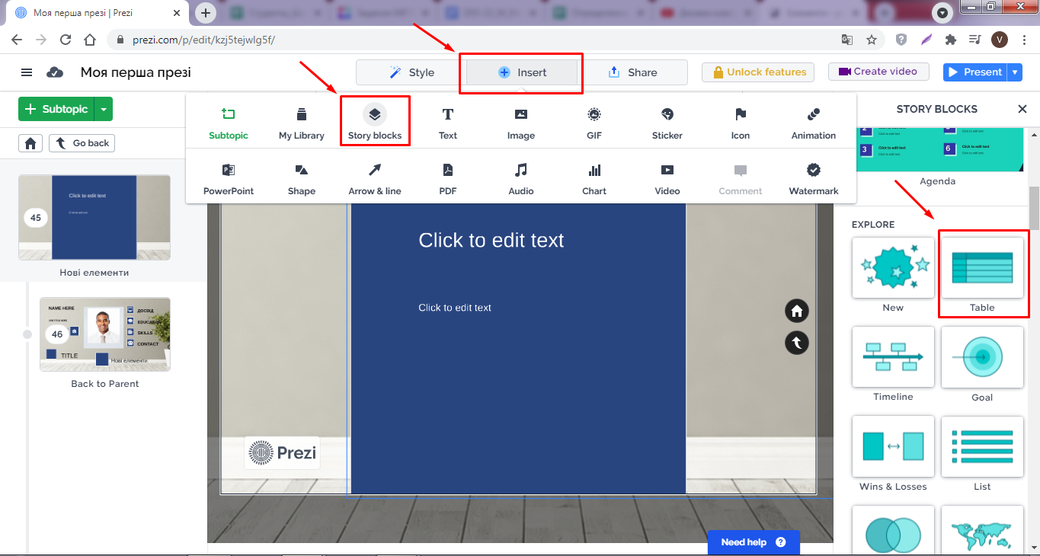This screenshot has width=1040, height=556.
Task: Click the translate page icon in address bar
Action: coord(847,40)
